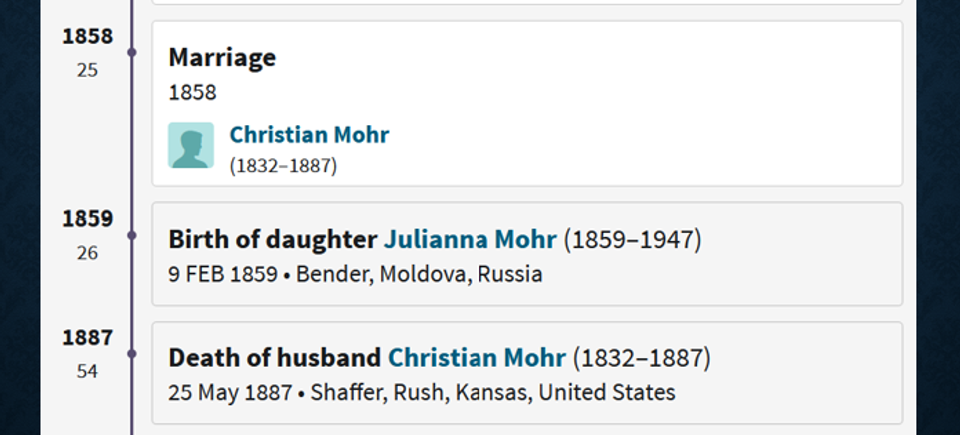The height and width of the screenshot is (435, 960).
Task: Open Julianna Mohr daughter profile link
Action: 470,240
